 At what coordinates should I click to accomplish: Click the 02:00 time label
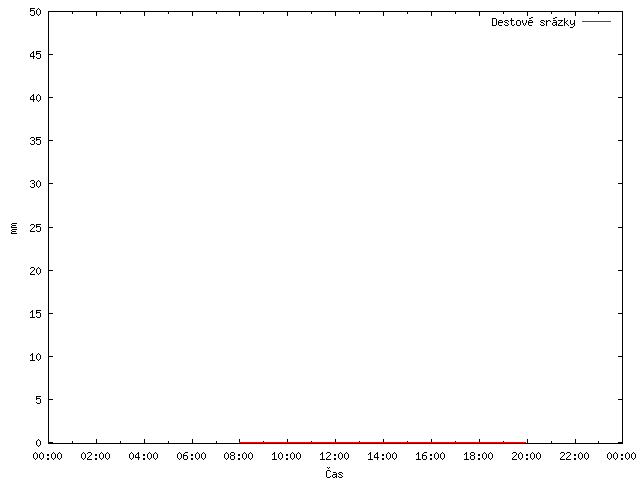coord(96,456)
